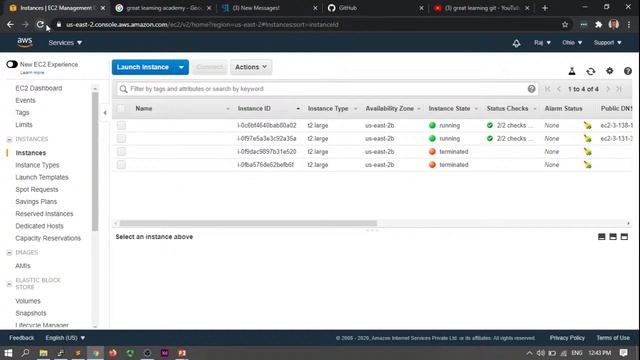
Task: Click alarm icon for instance i-0f9dac9897b31e520
Action: (x=587, y=151)
